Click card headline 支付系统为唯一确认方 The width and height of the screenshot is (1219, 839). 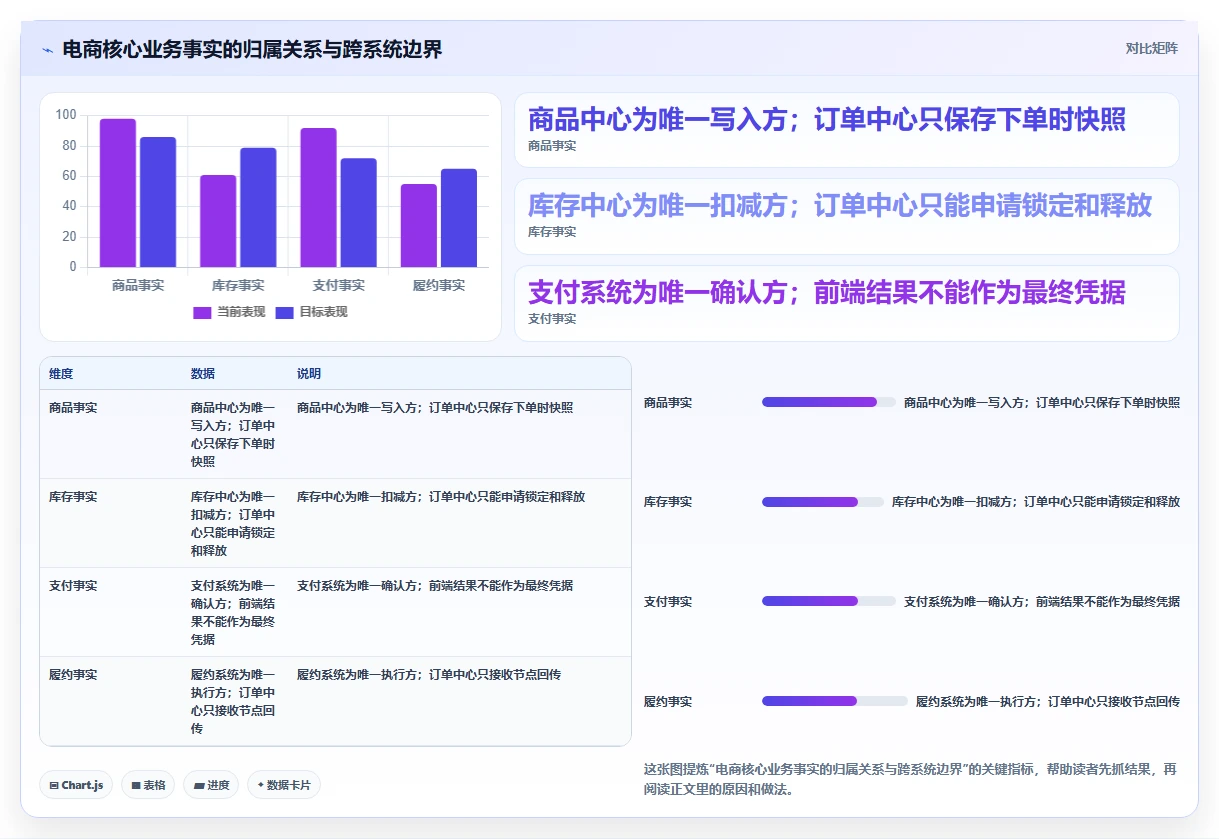(827, 293)
